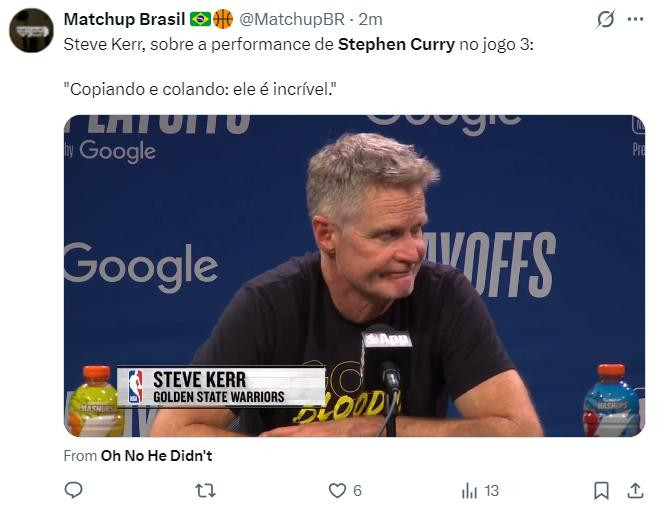Open the 2m timestamp link

370,19
